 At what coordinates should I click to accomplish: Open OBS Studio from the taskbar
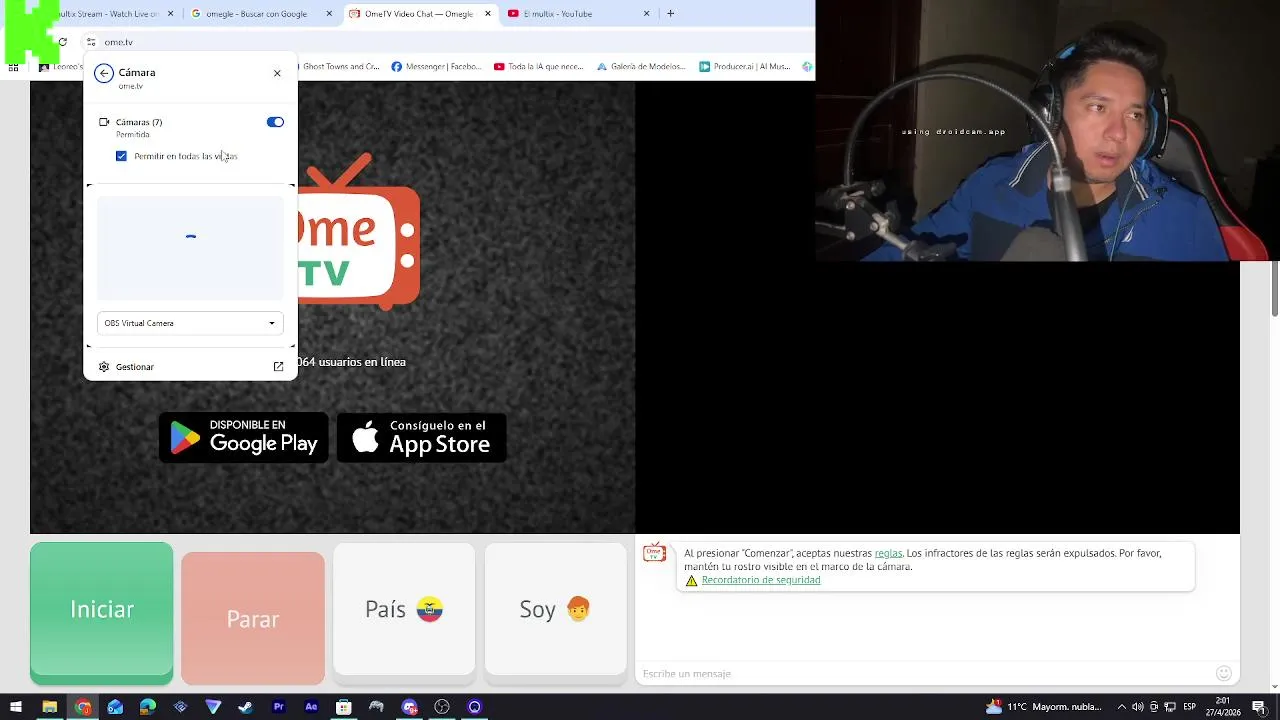tap(442, 707)
